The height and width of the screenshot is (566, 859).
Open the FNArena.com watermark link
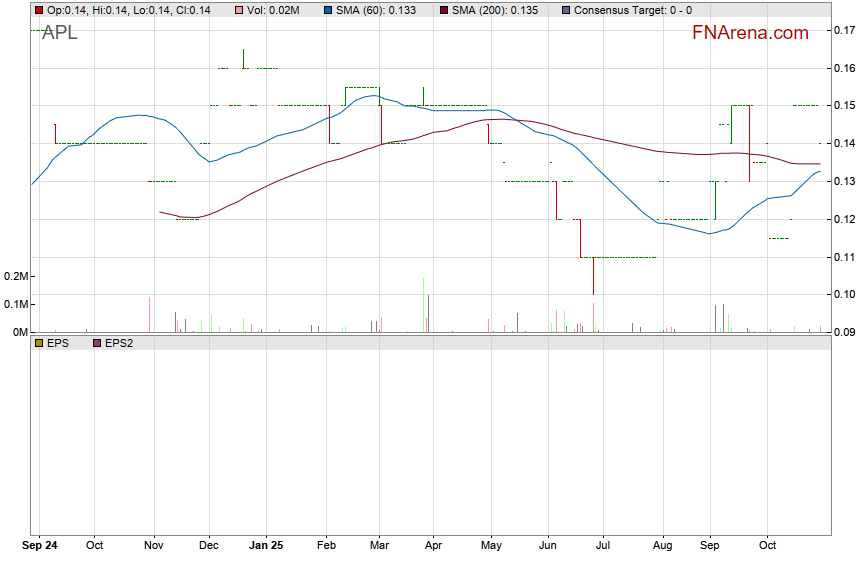[750, 33]
